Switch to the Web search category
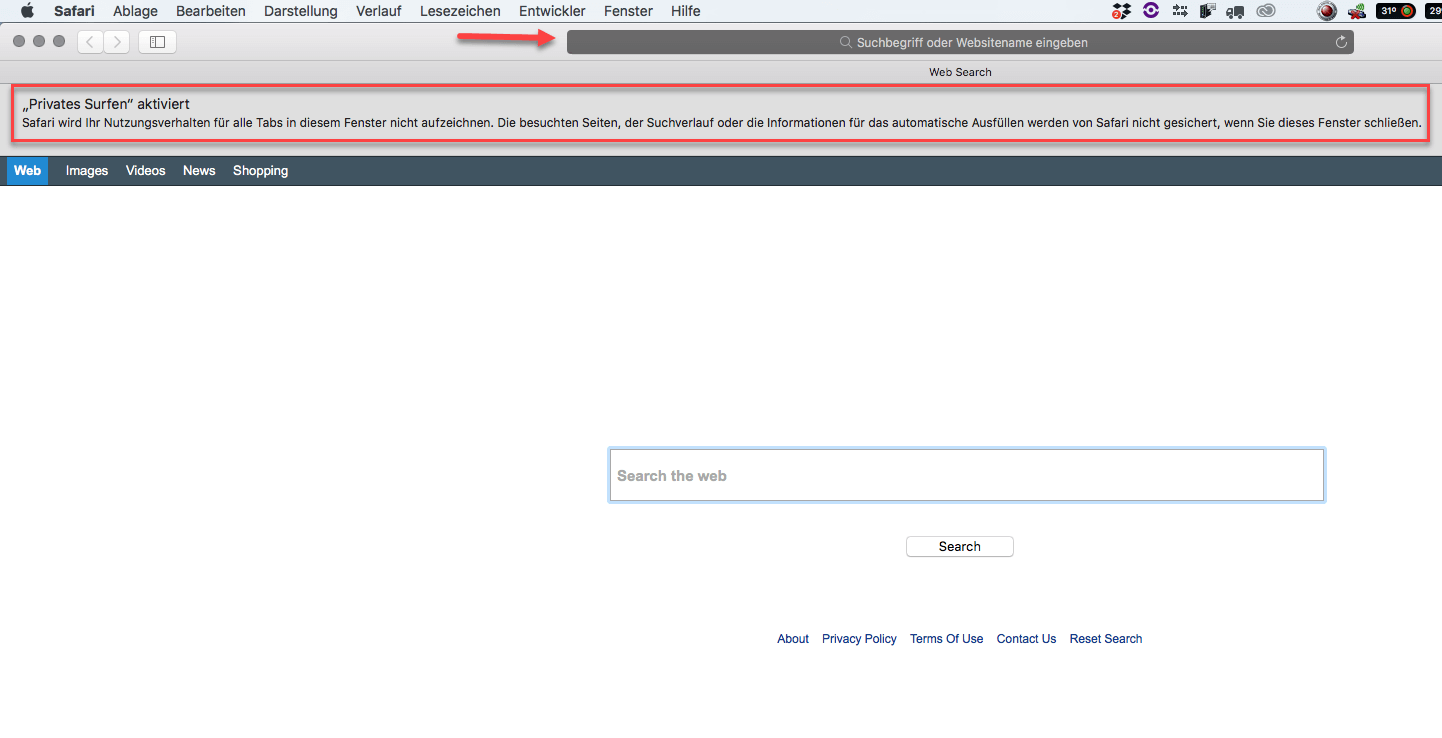Image resolution: width=1442 pixels, height=738 pixels. coord(27,171)
